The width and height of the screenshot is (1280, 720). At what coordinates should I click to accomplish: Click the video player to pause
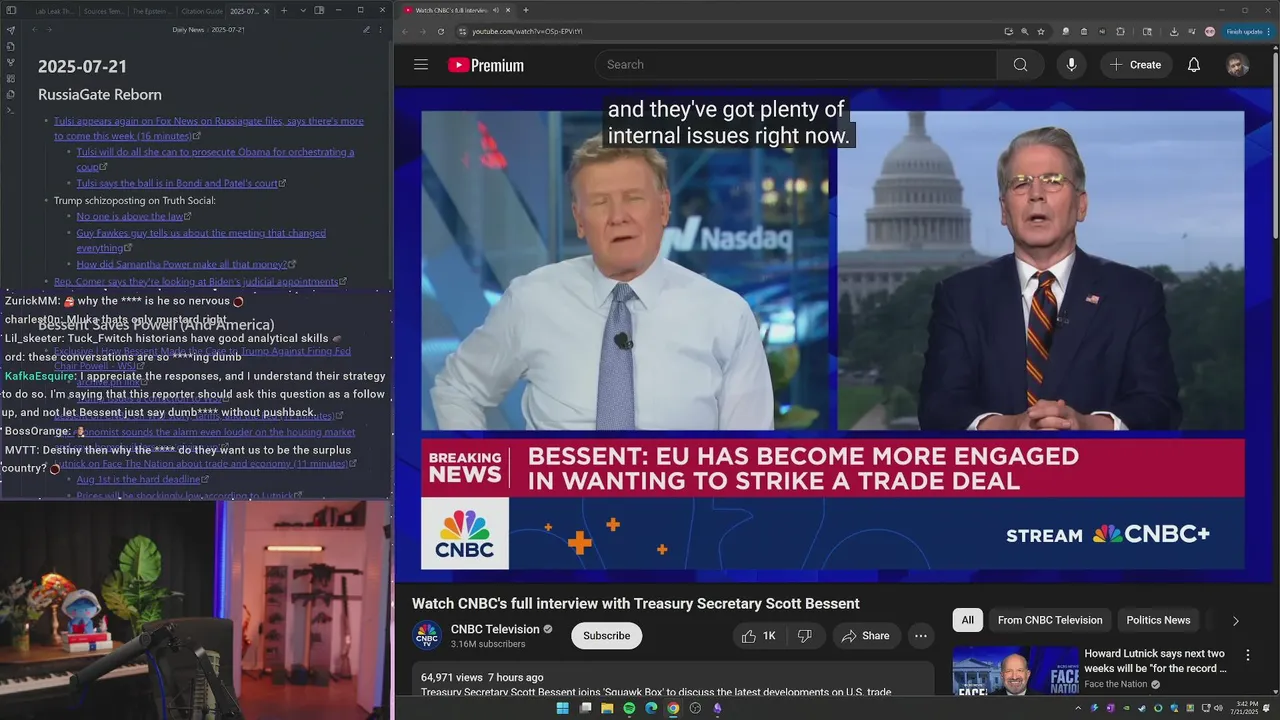point(832,335)
